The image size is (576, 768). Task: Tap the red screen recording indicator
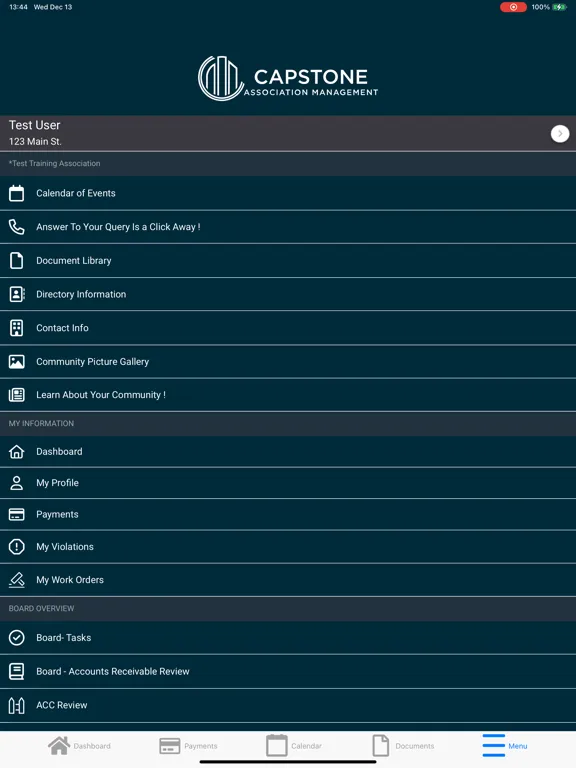point(513,7)
